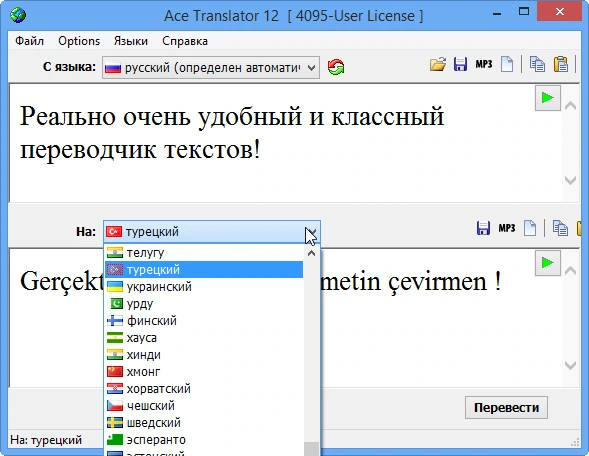This screenshot has height=456, width=589.
Task: Copy translation with lower copy icon
Action: tap(560, 228)
